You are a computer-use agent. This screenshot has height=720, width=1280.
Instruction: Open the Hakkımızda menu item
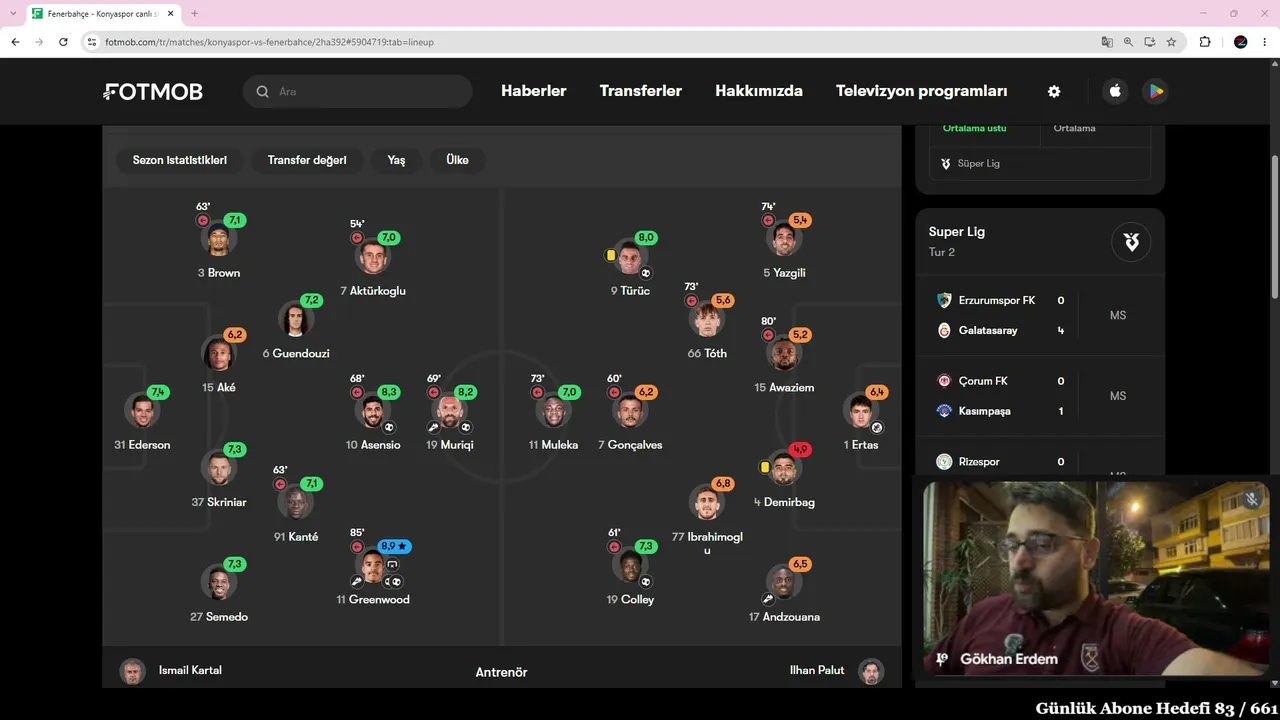pos(759,91)
